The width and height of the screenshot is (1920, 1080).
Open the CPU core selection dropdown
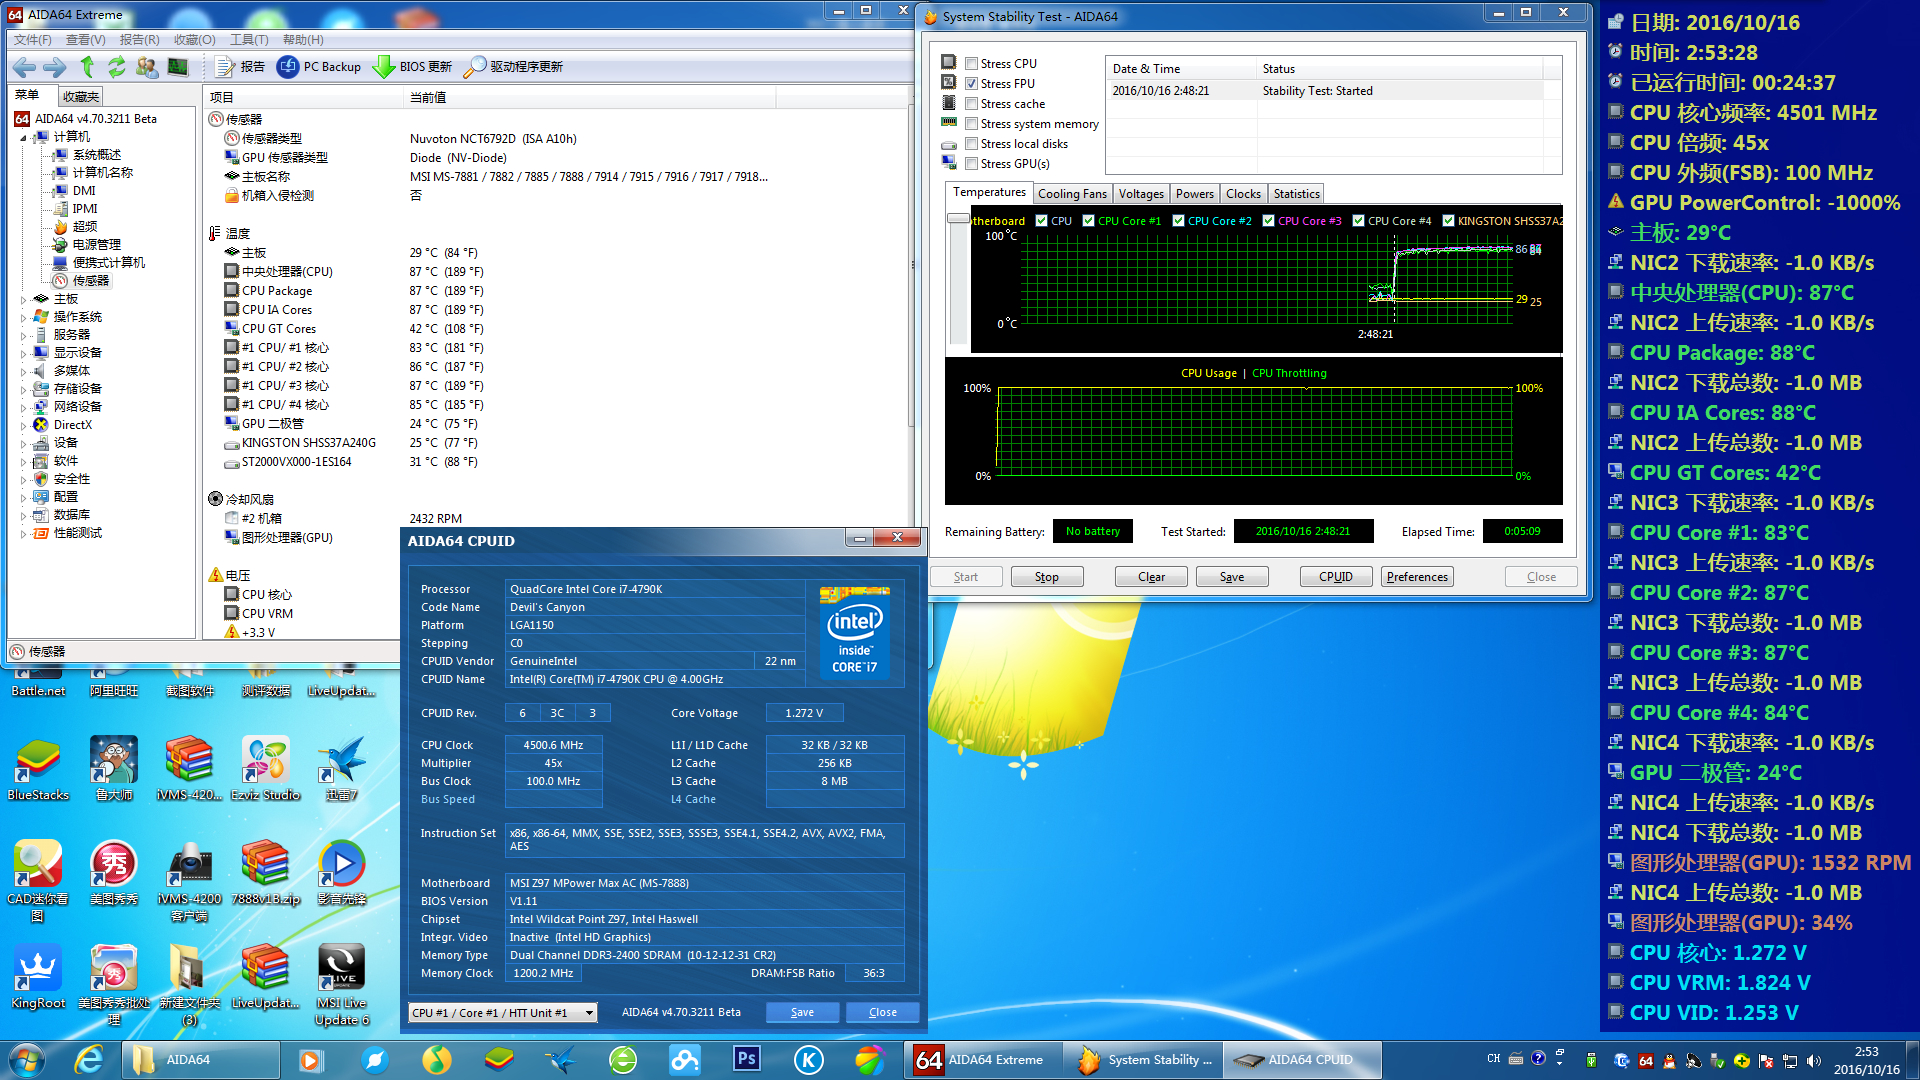(x=589, y=1013)
